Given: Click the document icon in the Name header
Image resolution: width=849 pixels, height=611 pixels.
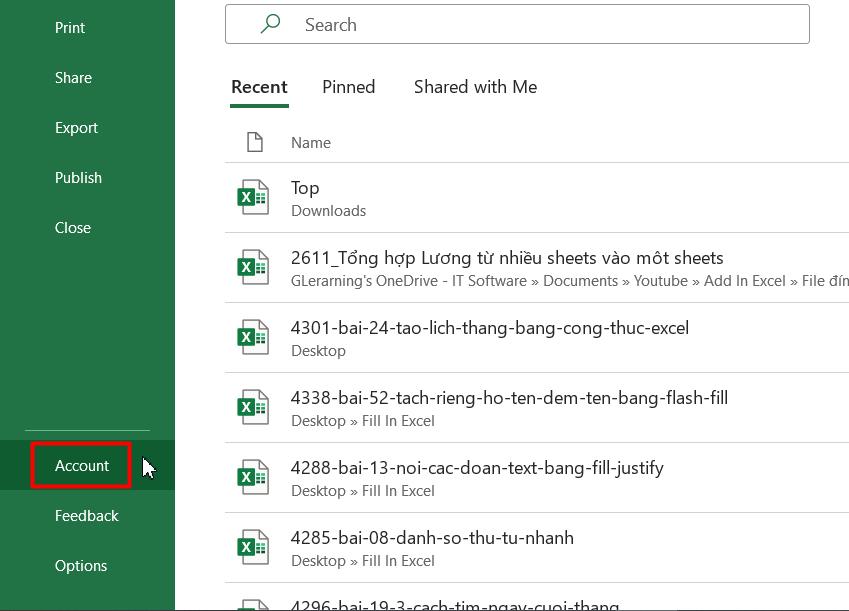Looking at the screenshot, I should pyautogui.click(x=256, y=142).
